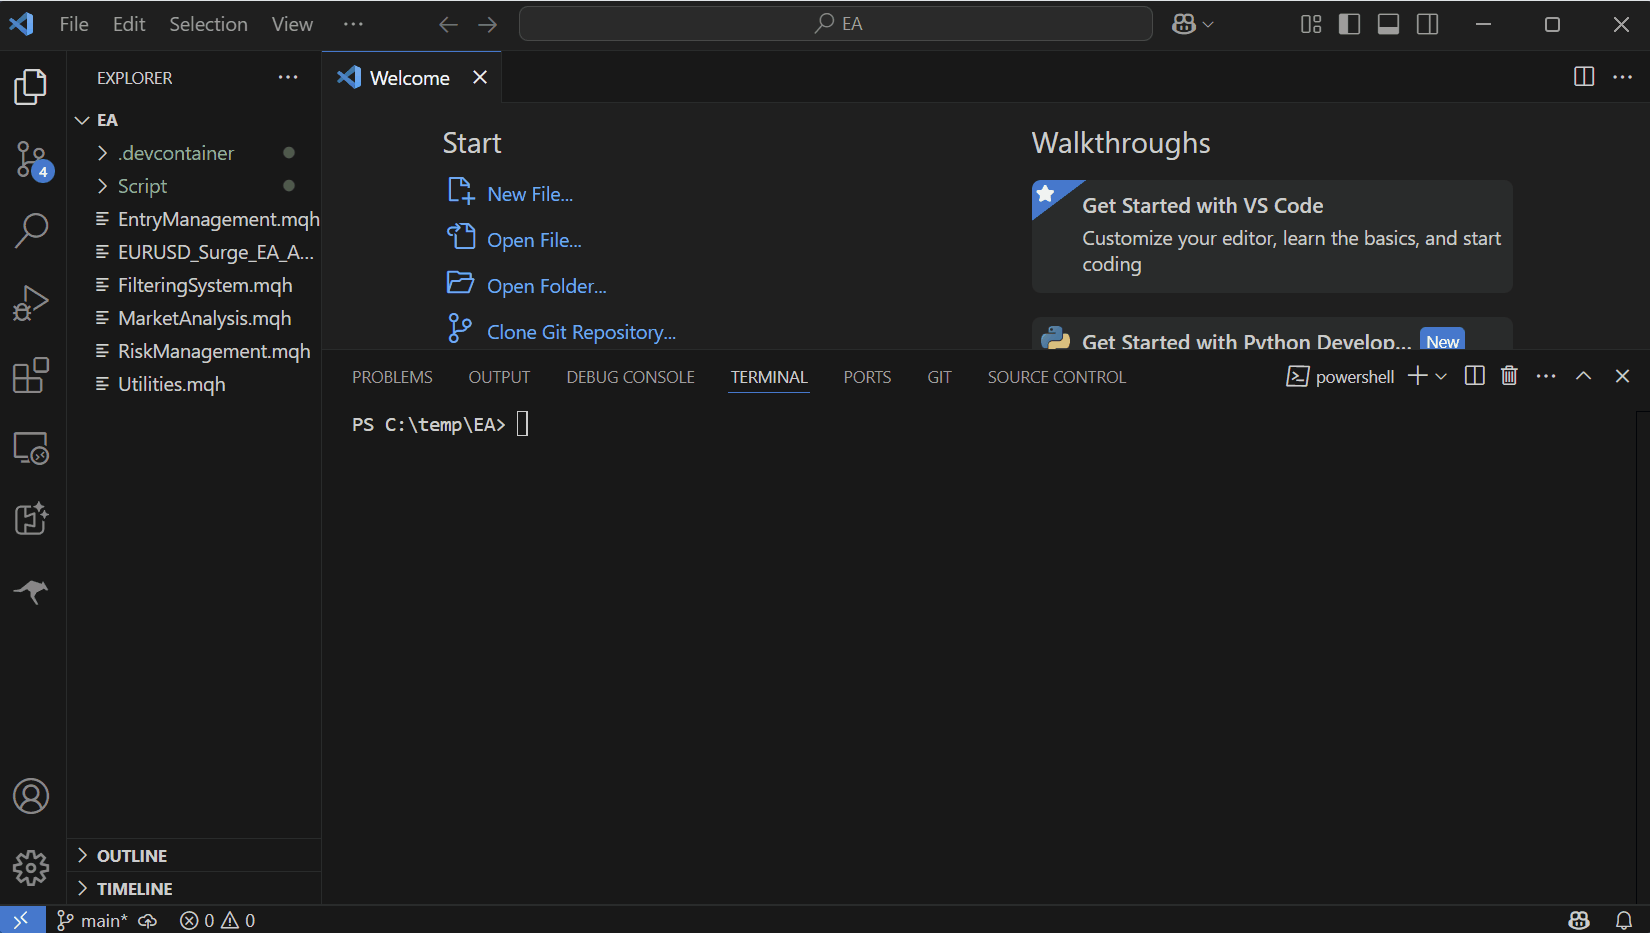Switch to the SOURCE CONTROL panel tab
This screenshot has width=1650, height=933.
tap(1057, 377)
